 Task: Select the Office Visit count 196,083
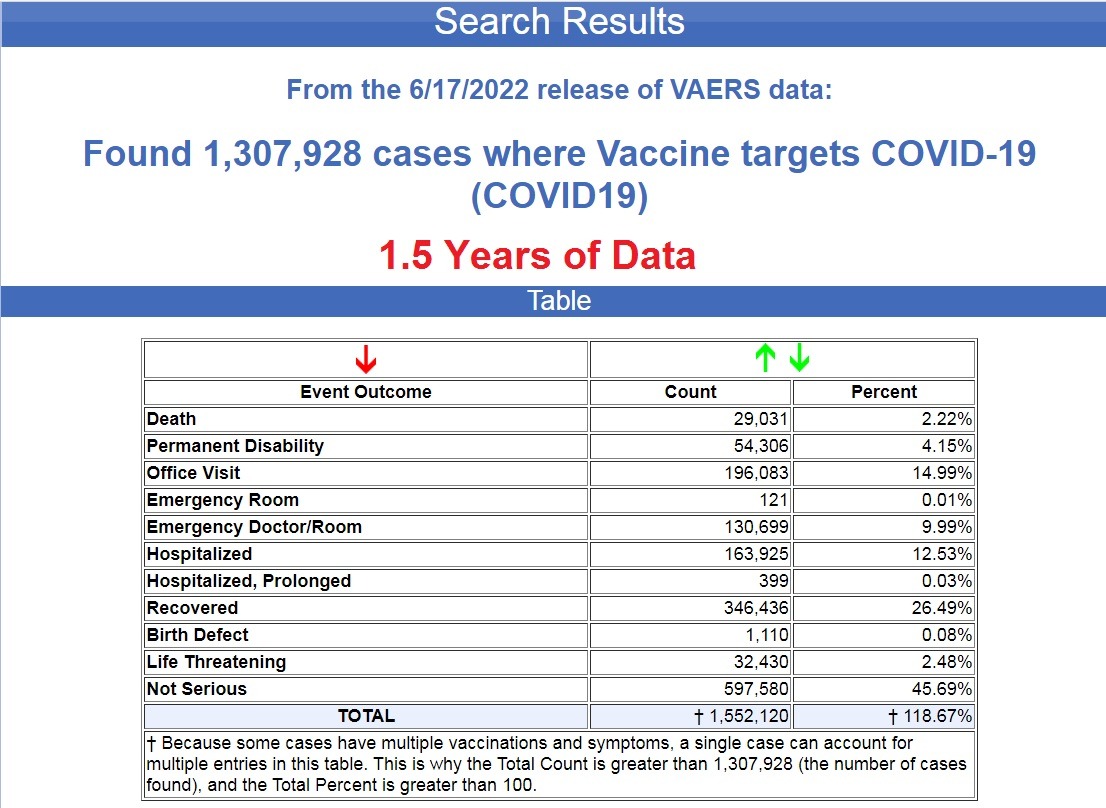pos(757,473)
